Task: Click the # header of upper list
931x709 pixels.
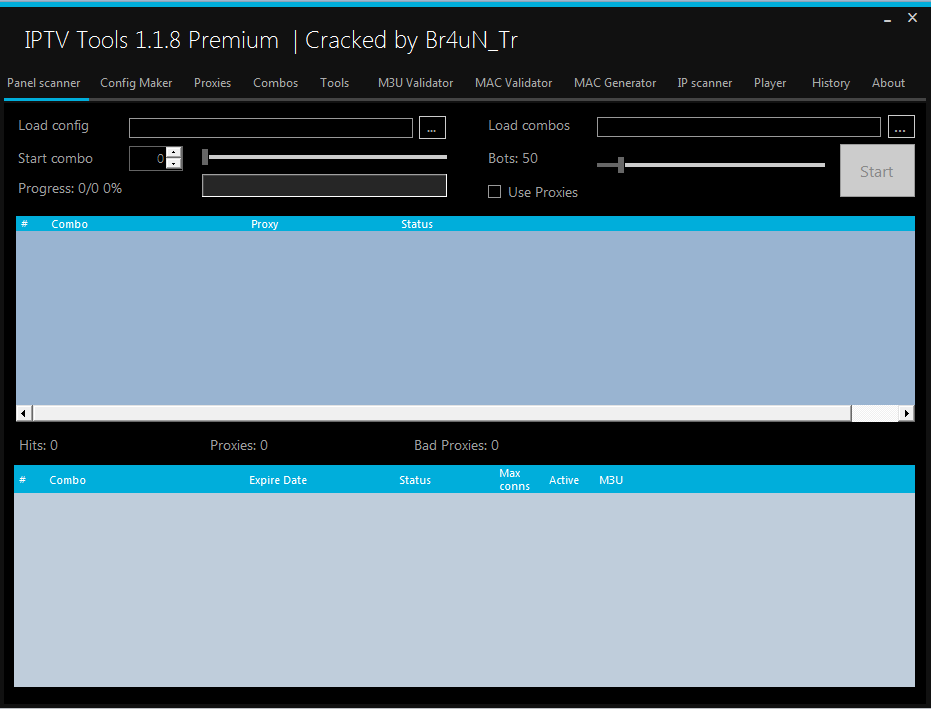Action: [24, 224]
